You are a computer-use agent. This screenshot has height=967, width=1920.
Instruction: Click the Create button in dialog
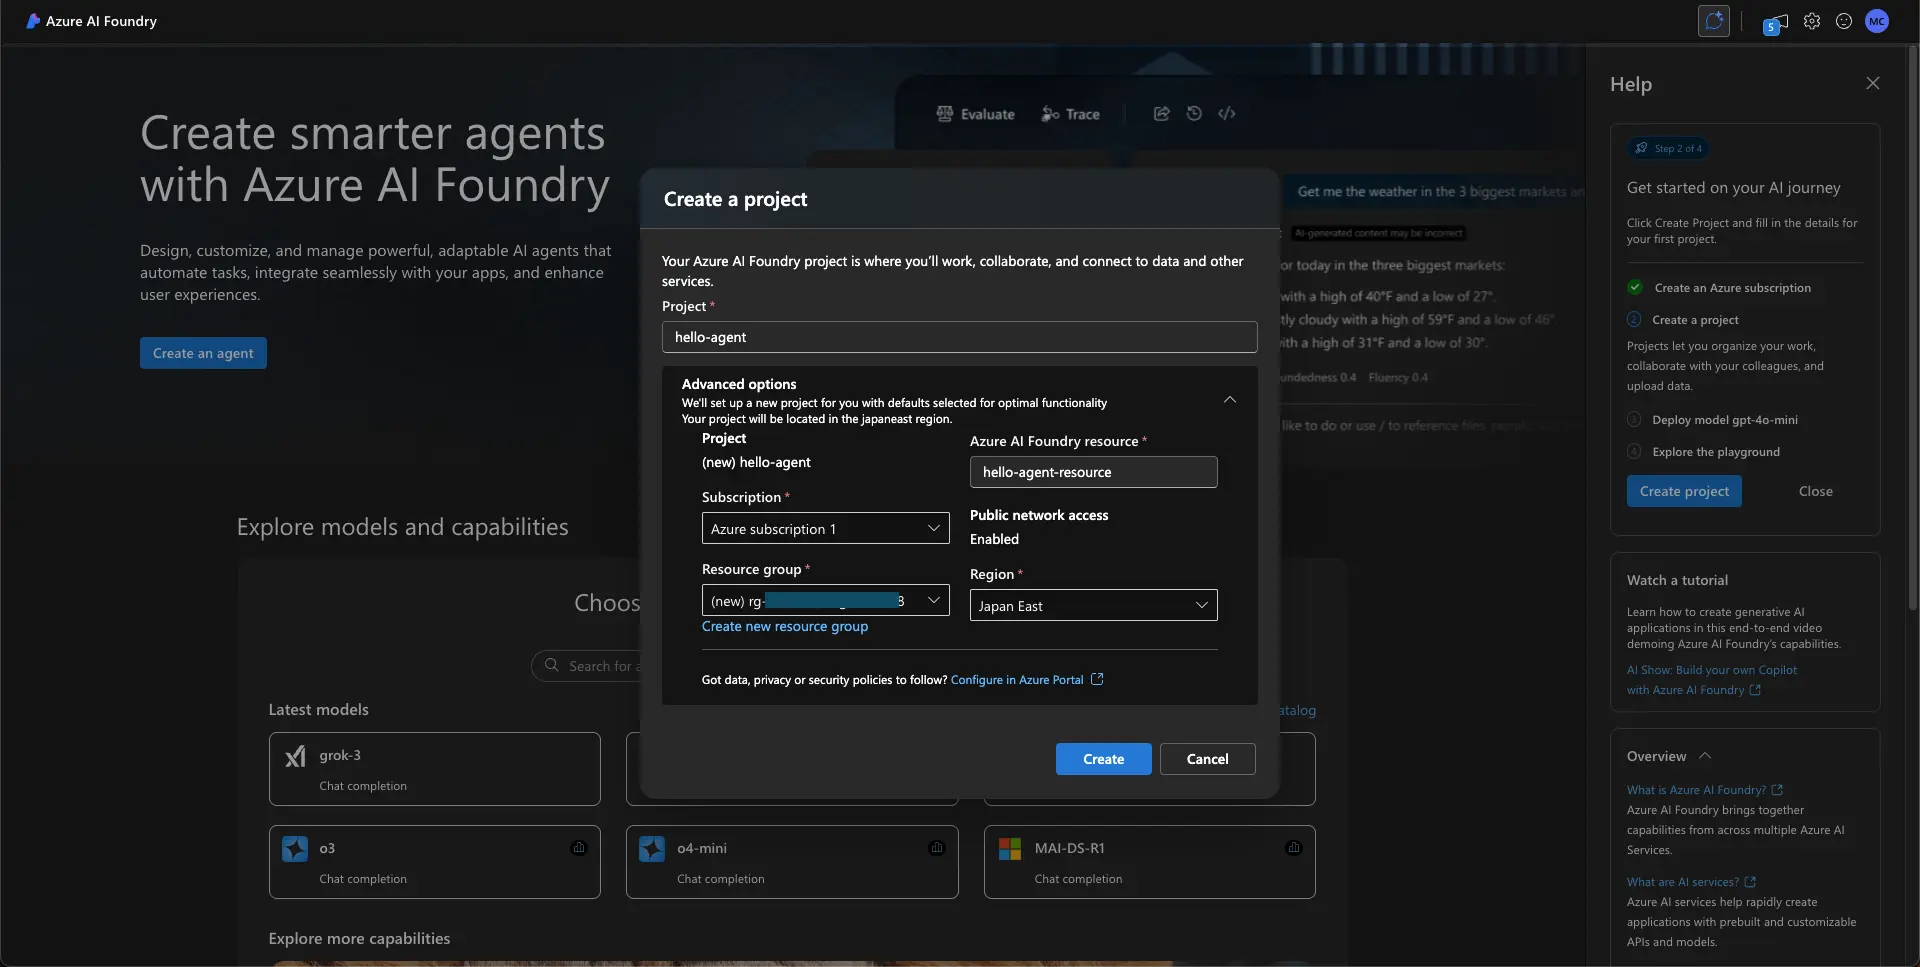tap(1104, 759)
